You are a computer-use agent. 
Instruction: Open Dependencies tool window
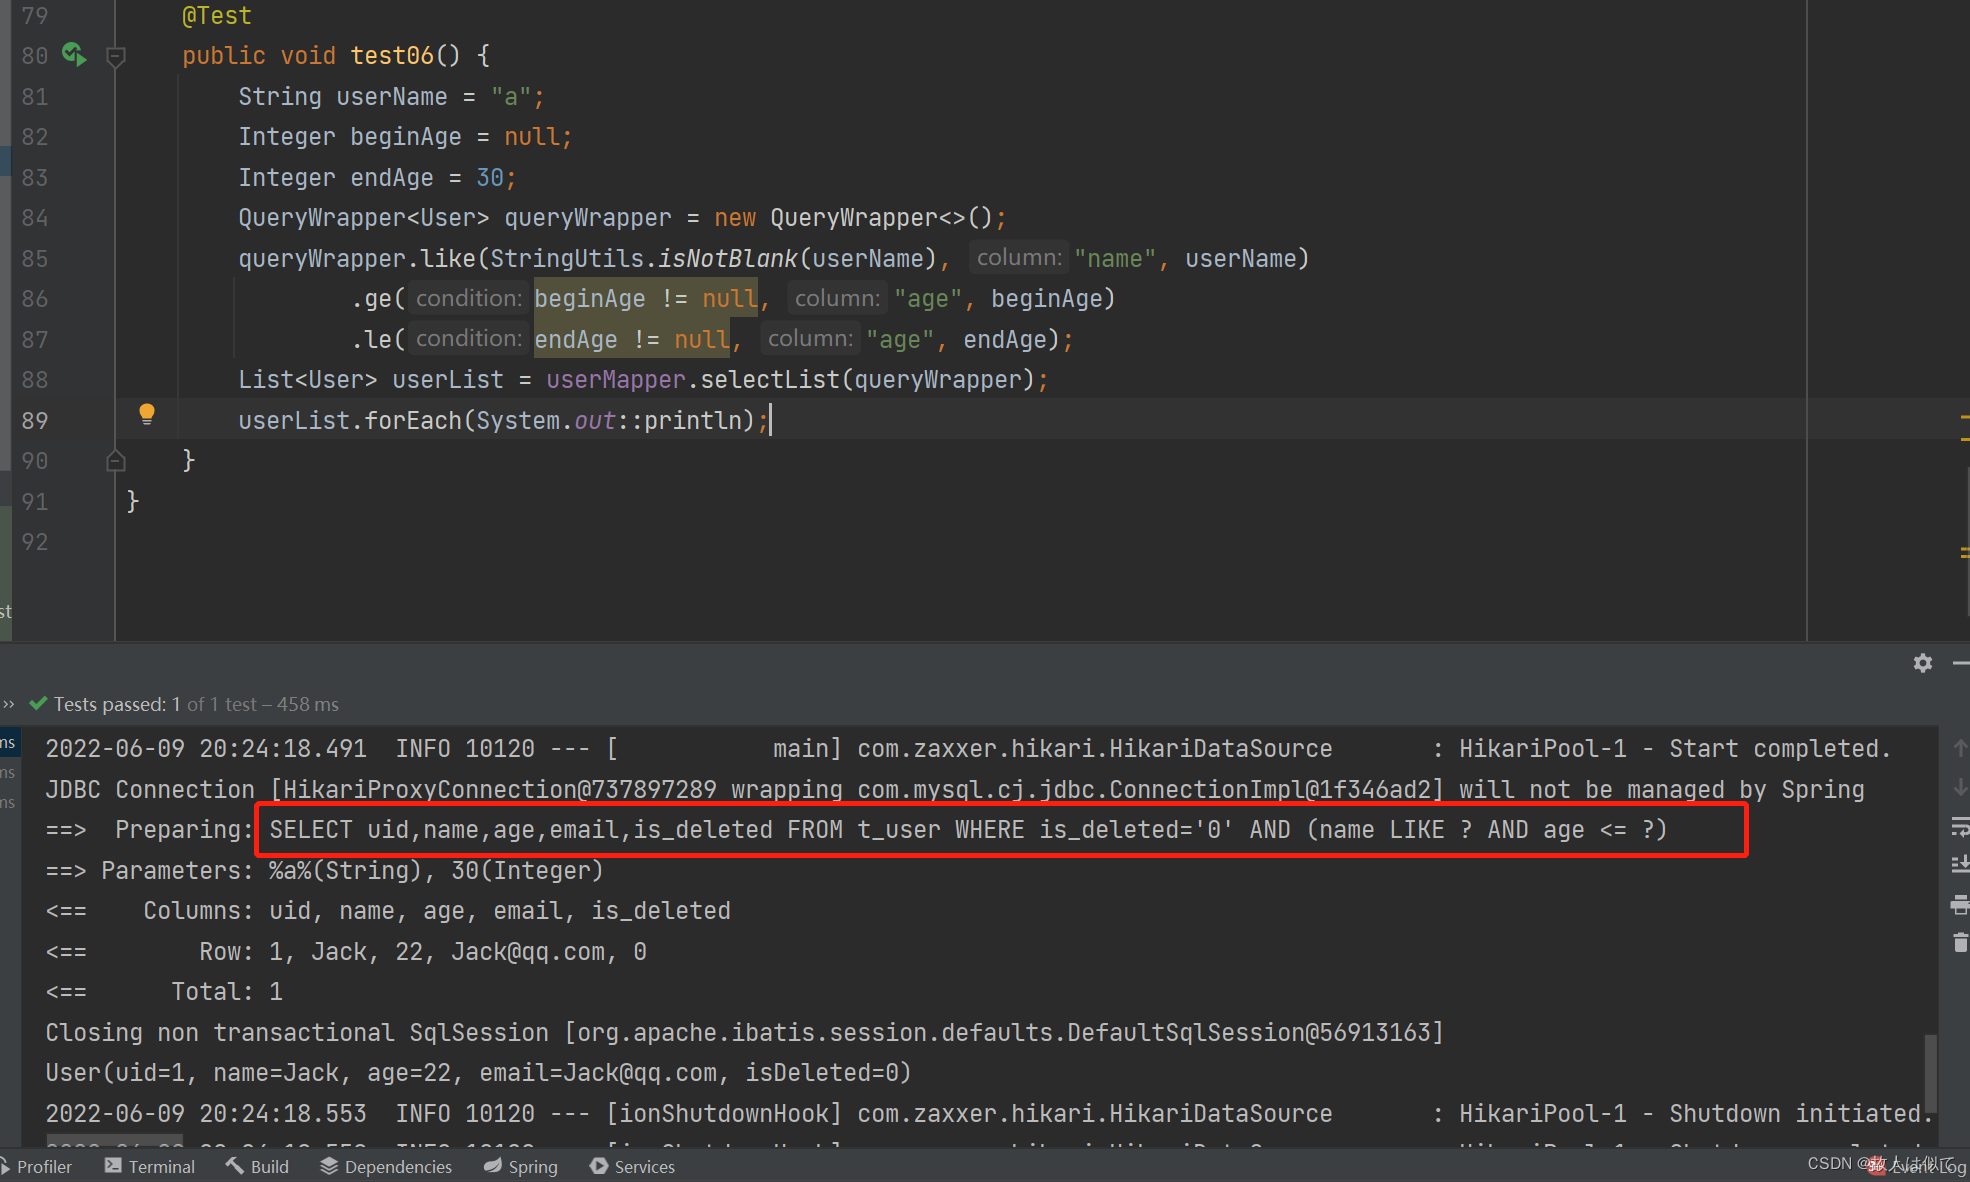(x=386, y=1166)
